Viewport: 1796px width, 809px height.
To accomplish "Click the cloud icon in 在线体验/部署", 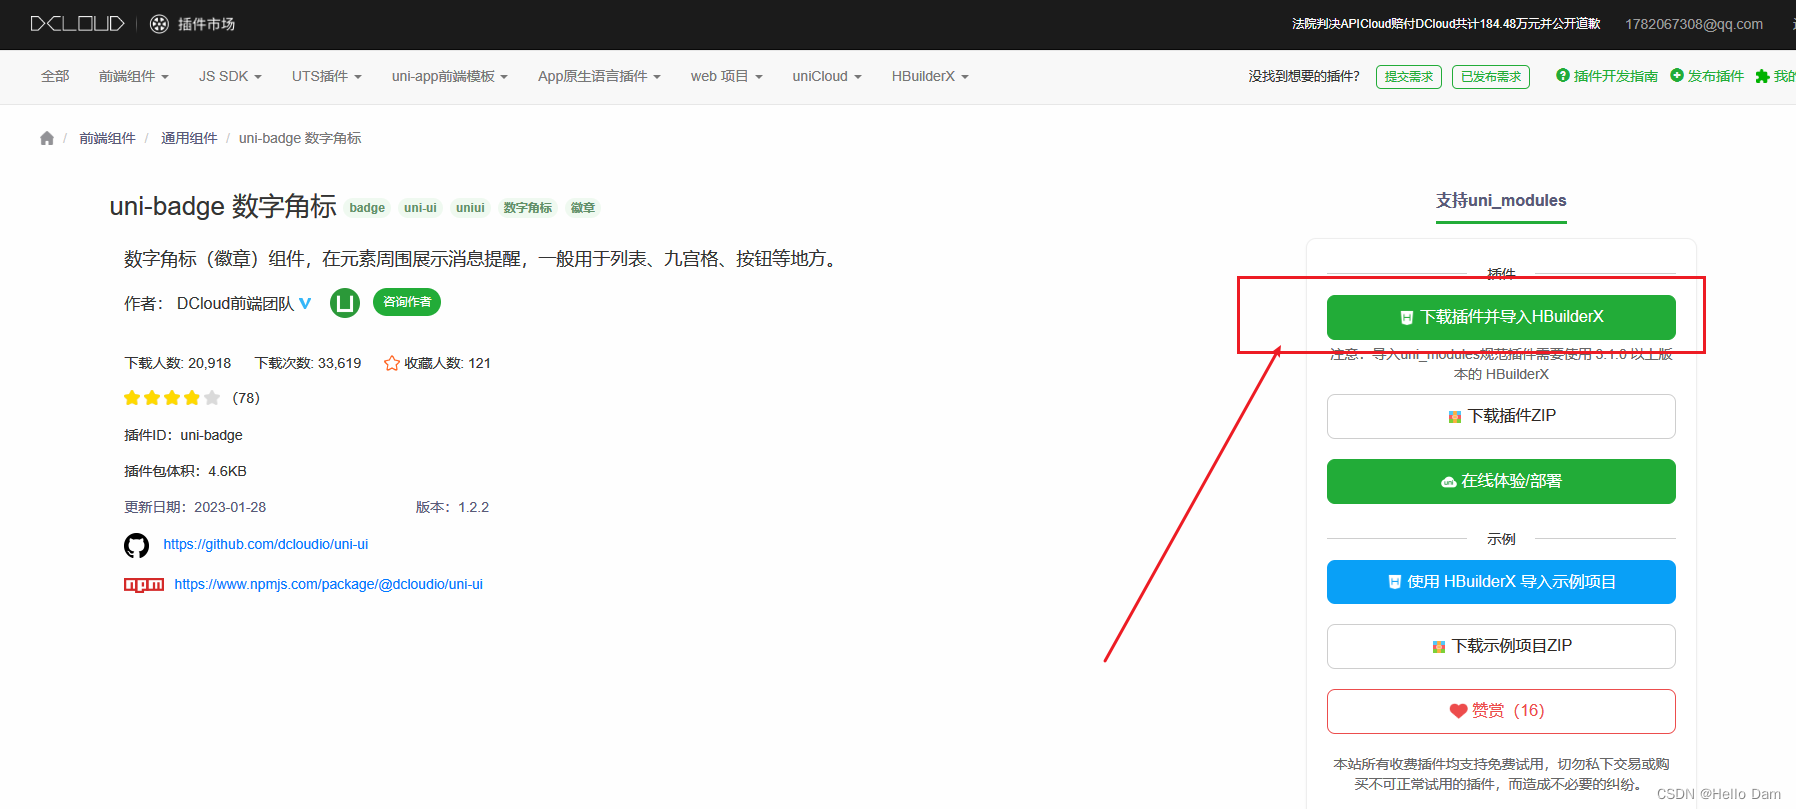I will pyautogui.click(x=1449, y=482).
